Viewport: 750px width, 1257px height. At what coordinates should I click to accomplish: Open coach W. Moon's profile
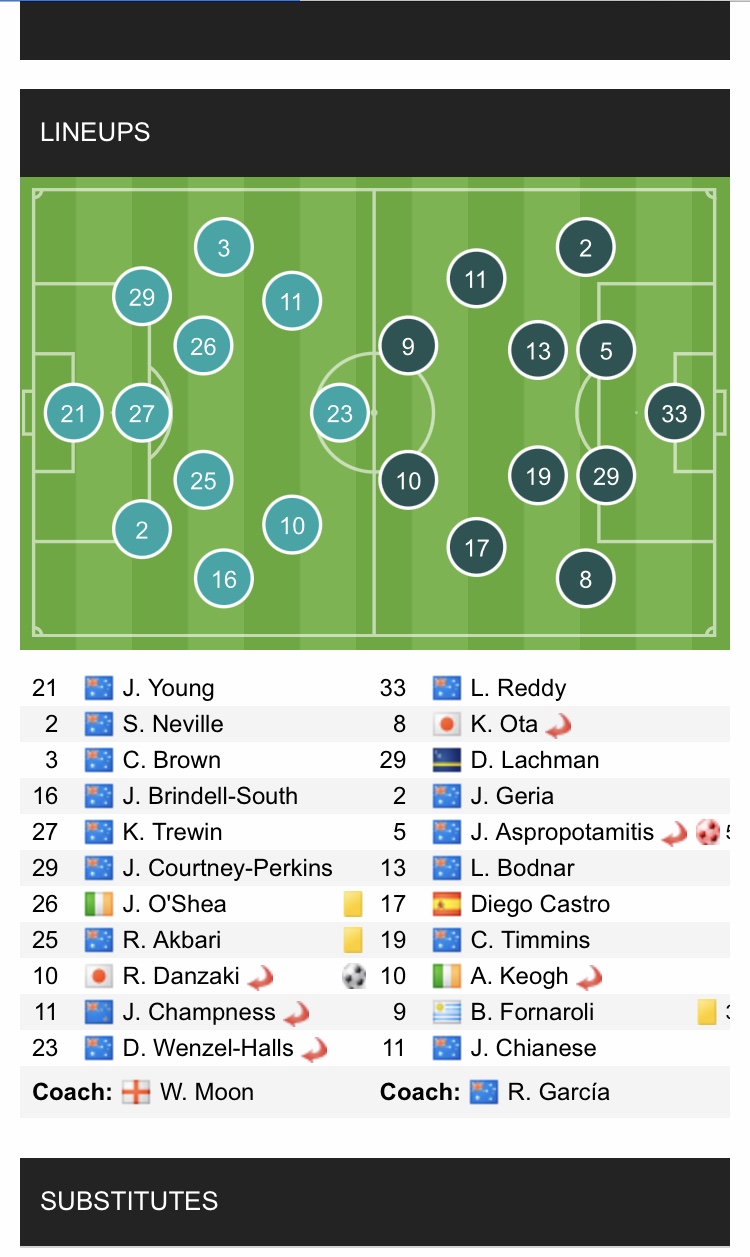pyautogui.click(x=207, y=1092)
